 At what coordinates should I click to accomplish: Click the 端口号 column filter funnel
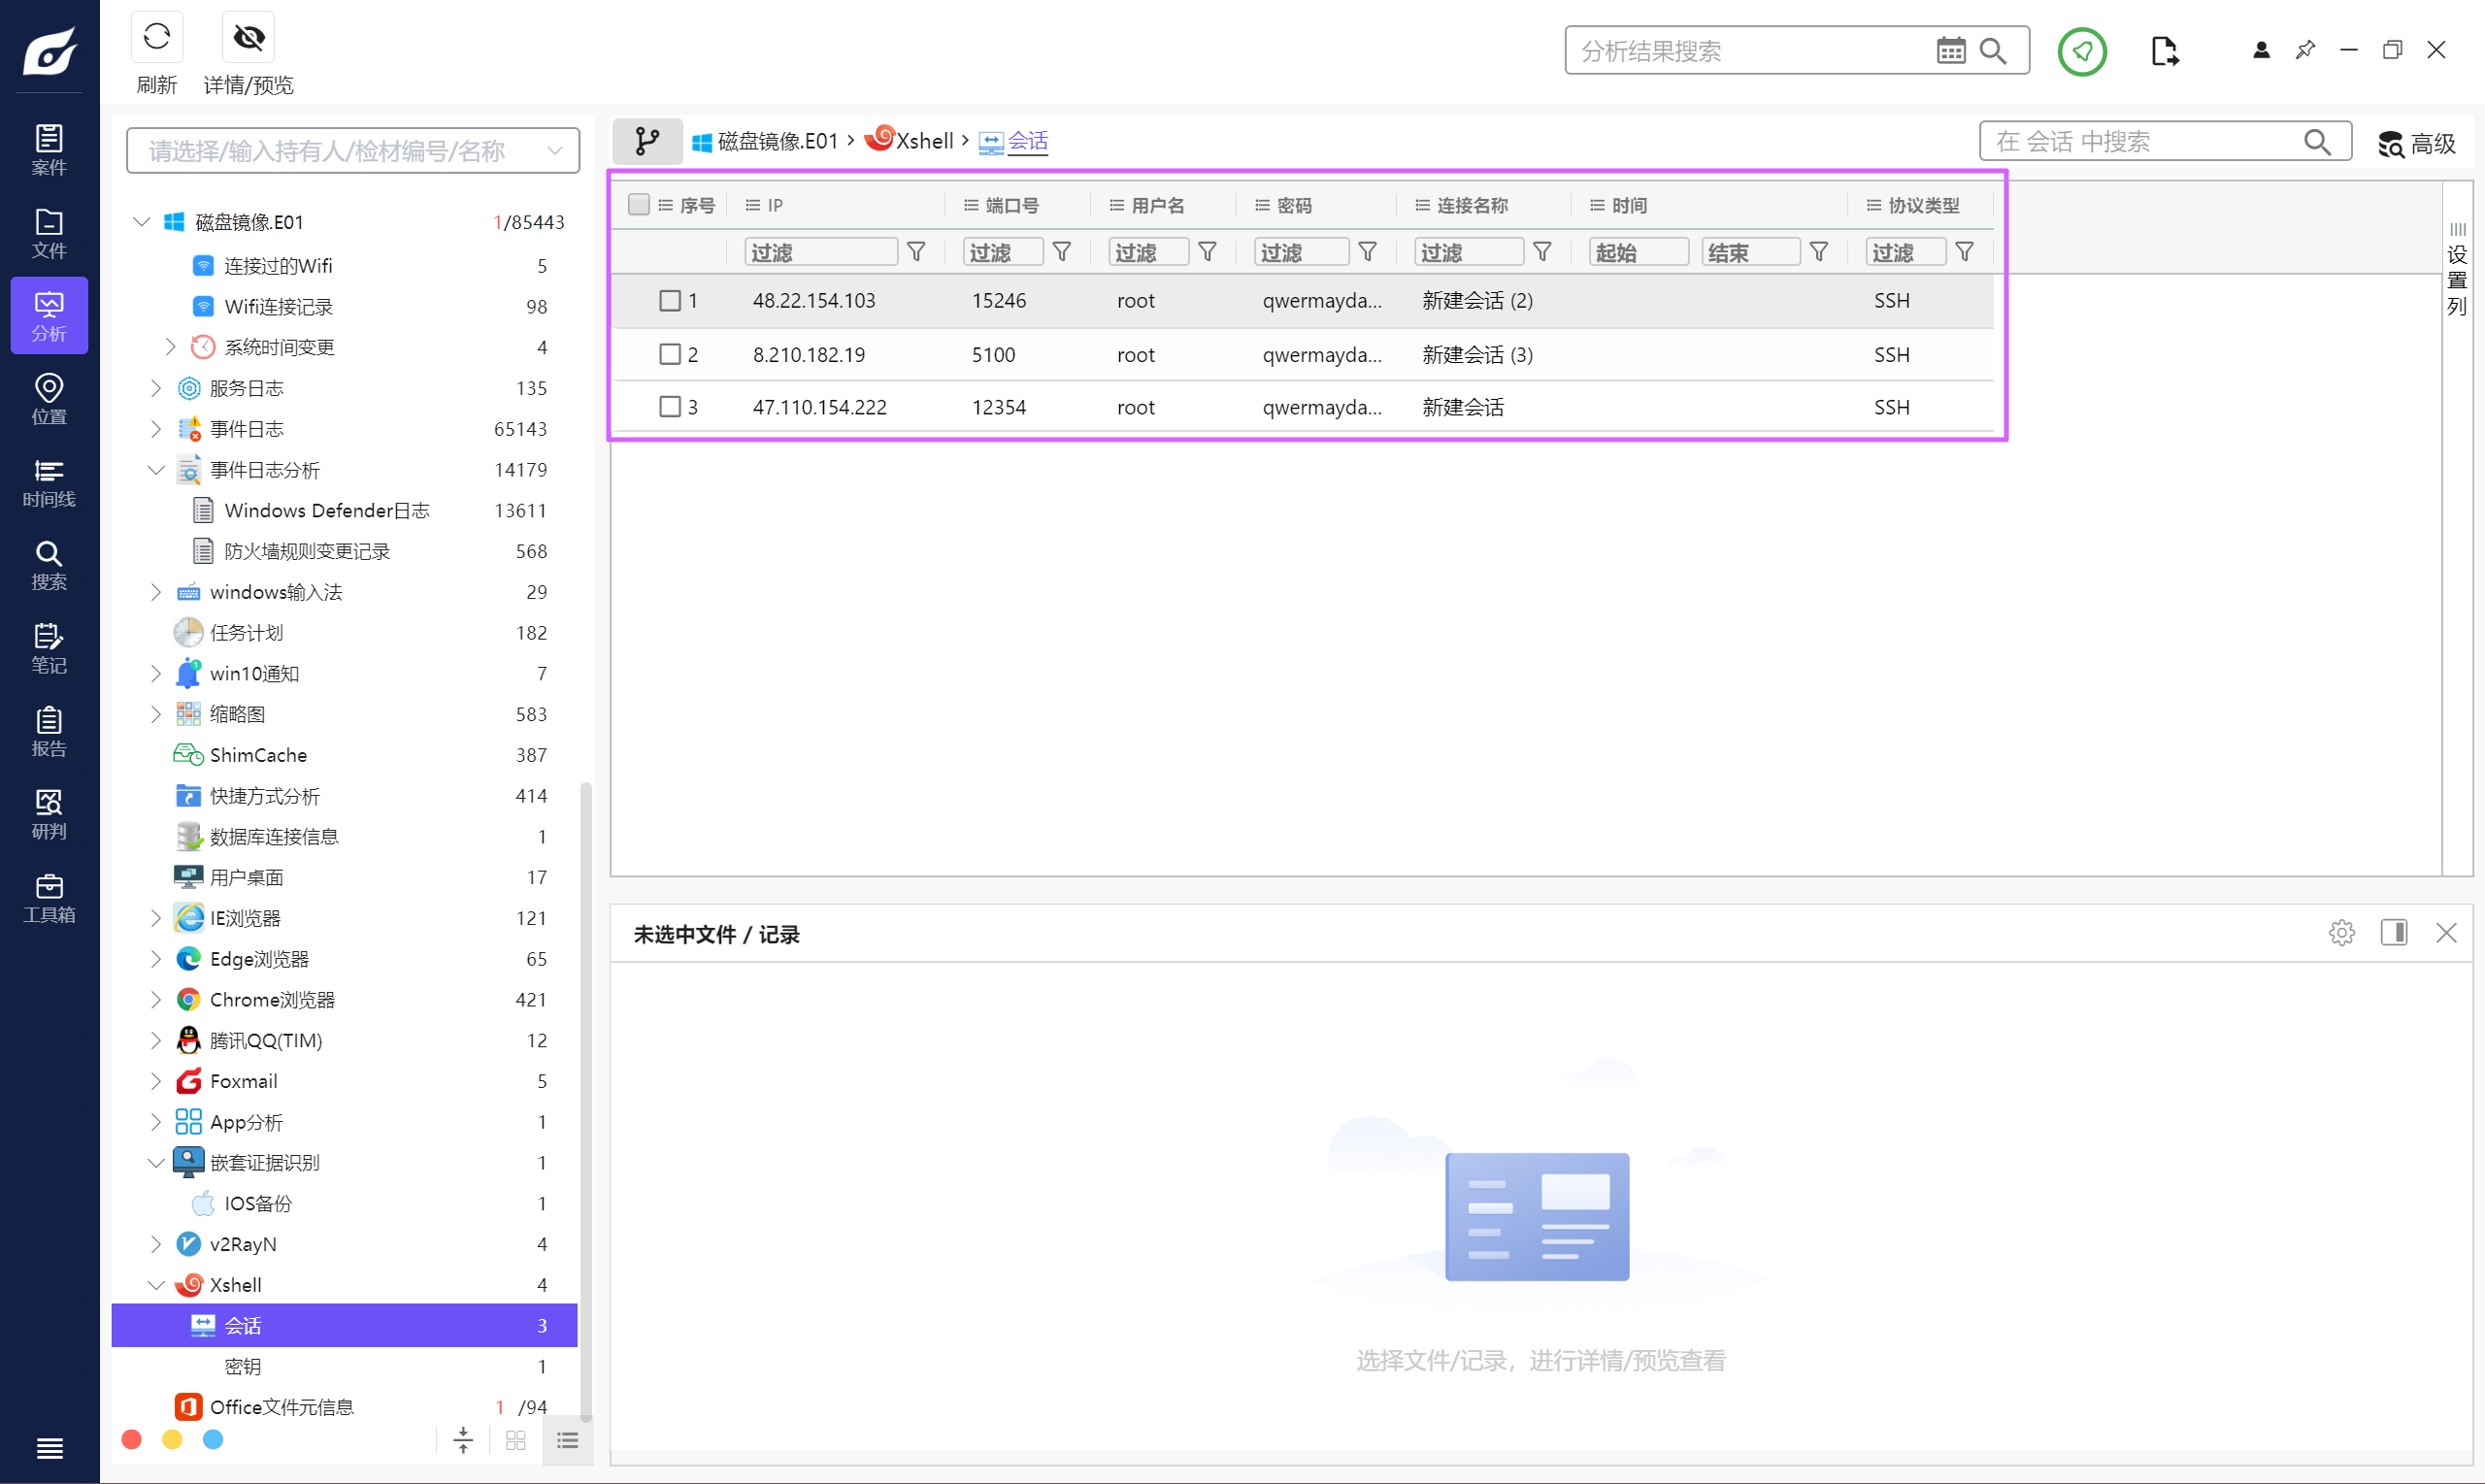coord(1061,252)
